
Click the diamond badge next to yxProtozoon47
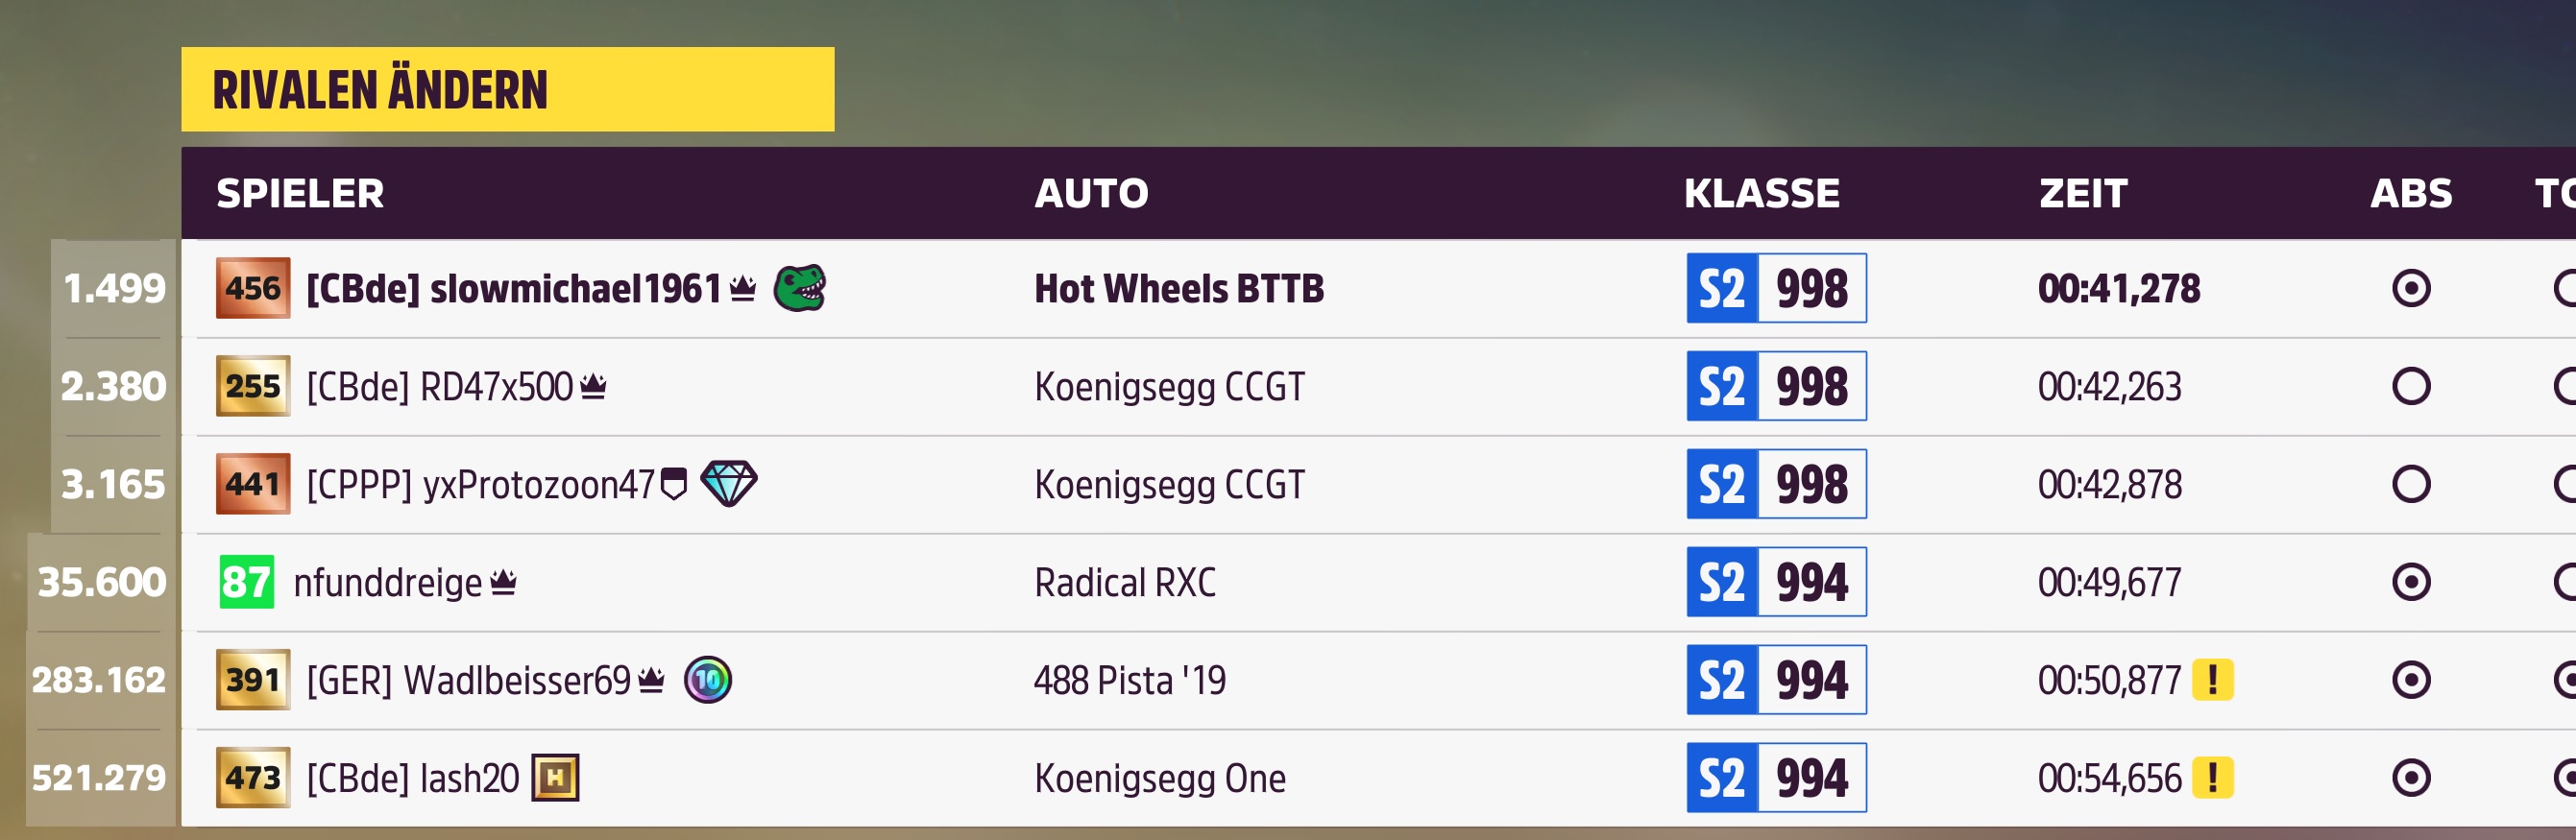click(x=729, y=484)
